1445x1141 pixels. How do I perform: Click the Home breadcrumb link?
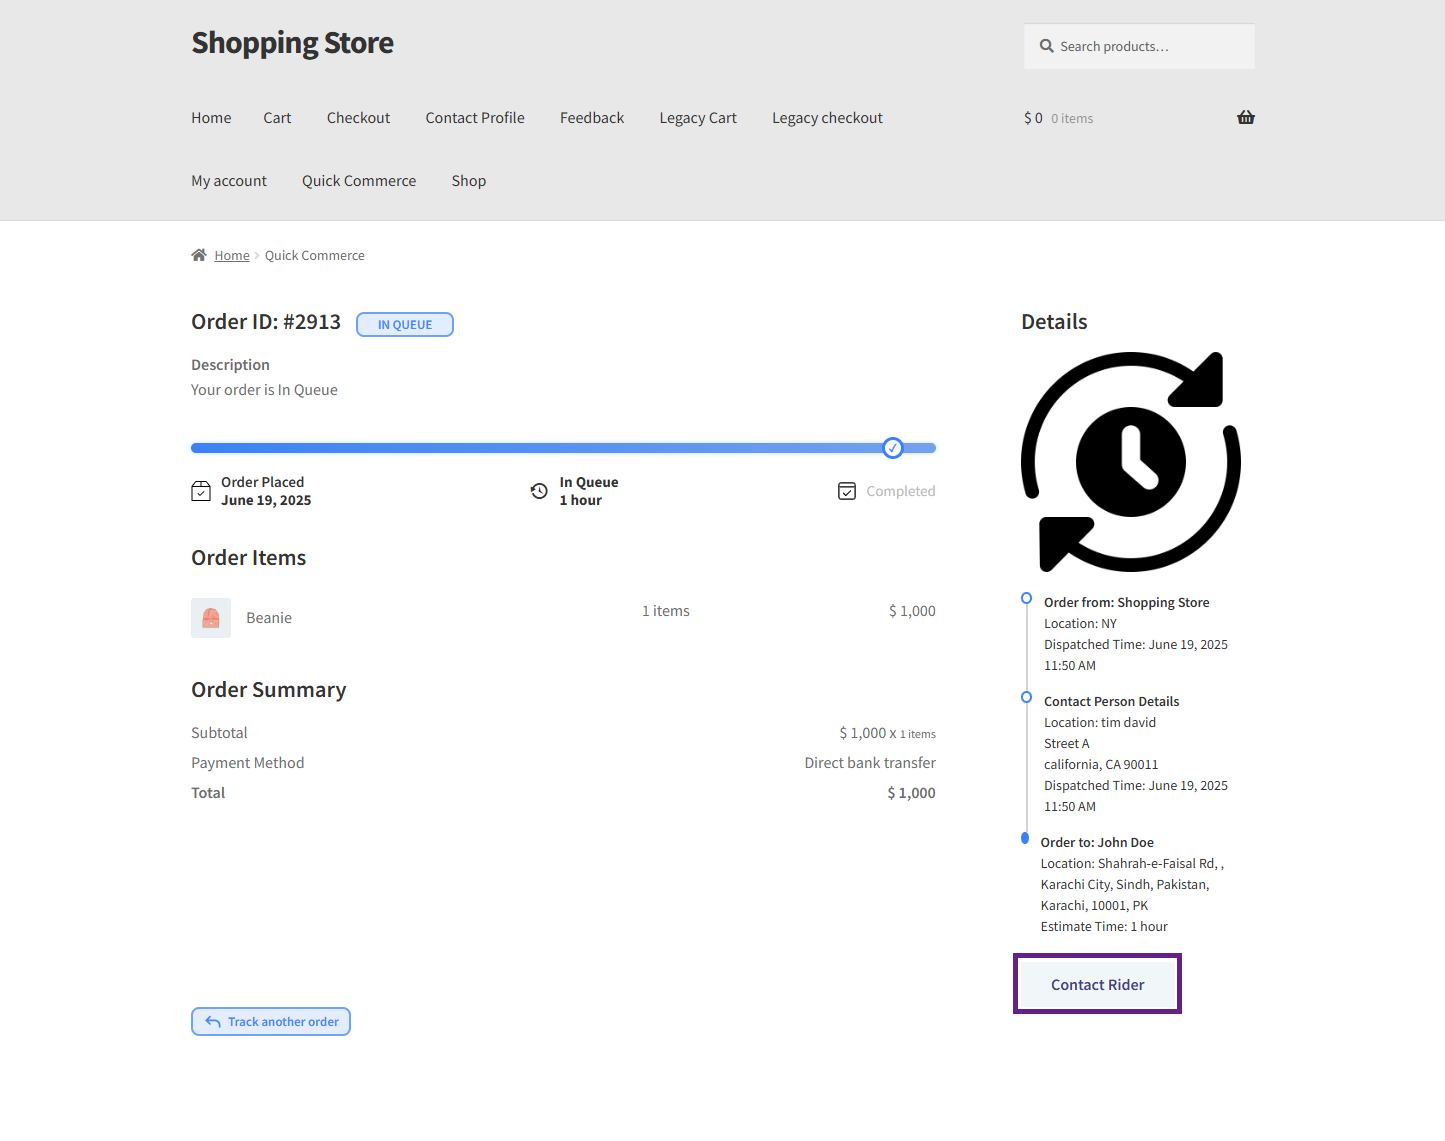[232, 256]
